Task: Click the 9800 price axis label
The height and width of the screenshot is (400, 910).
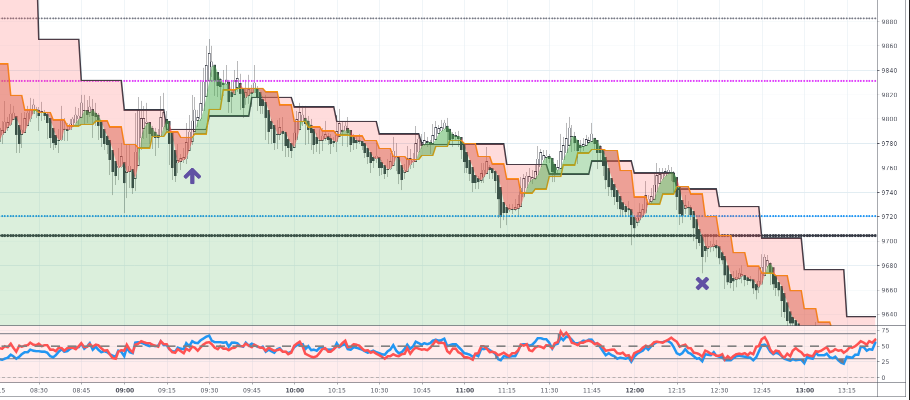Action: click(x=889, y=119)
